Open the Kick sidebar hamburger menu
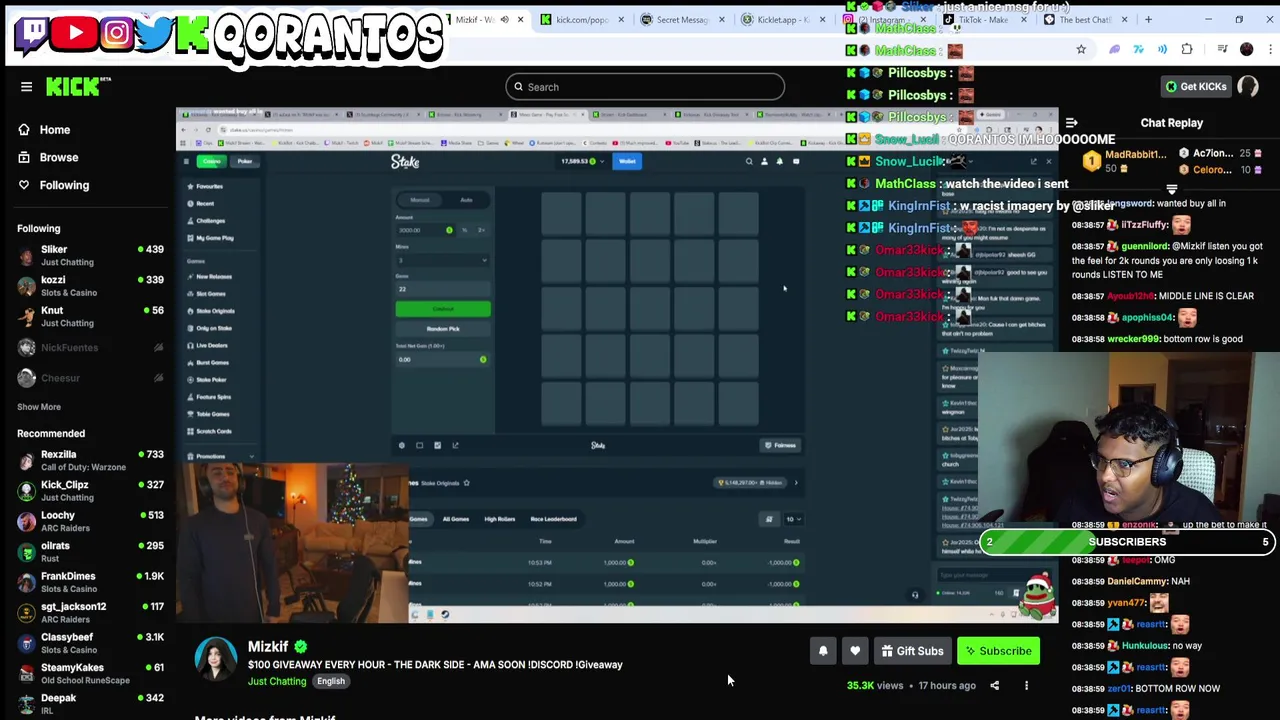 click(x=27, y=87)
